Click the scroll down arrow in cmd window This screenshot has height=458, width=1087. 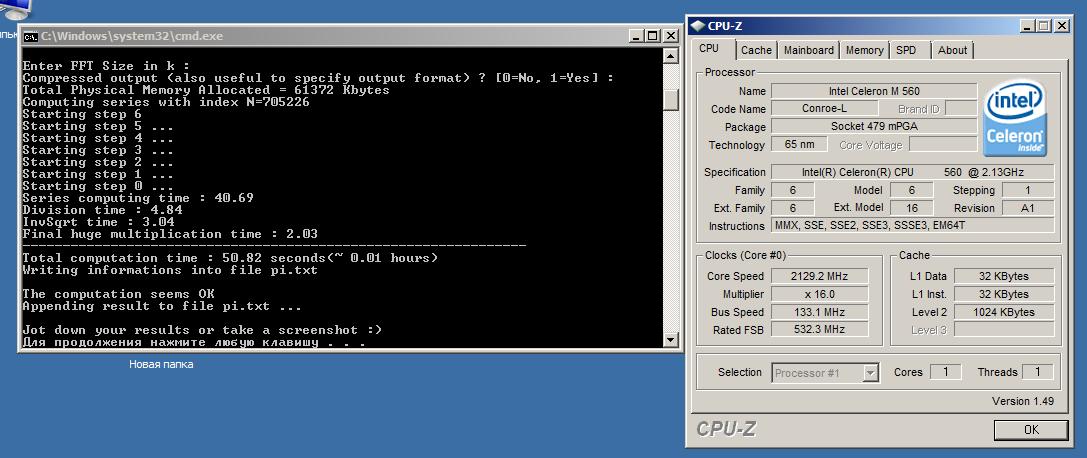[x=670, y=340]
